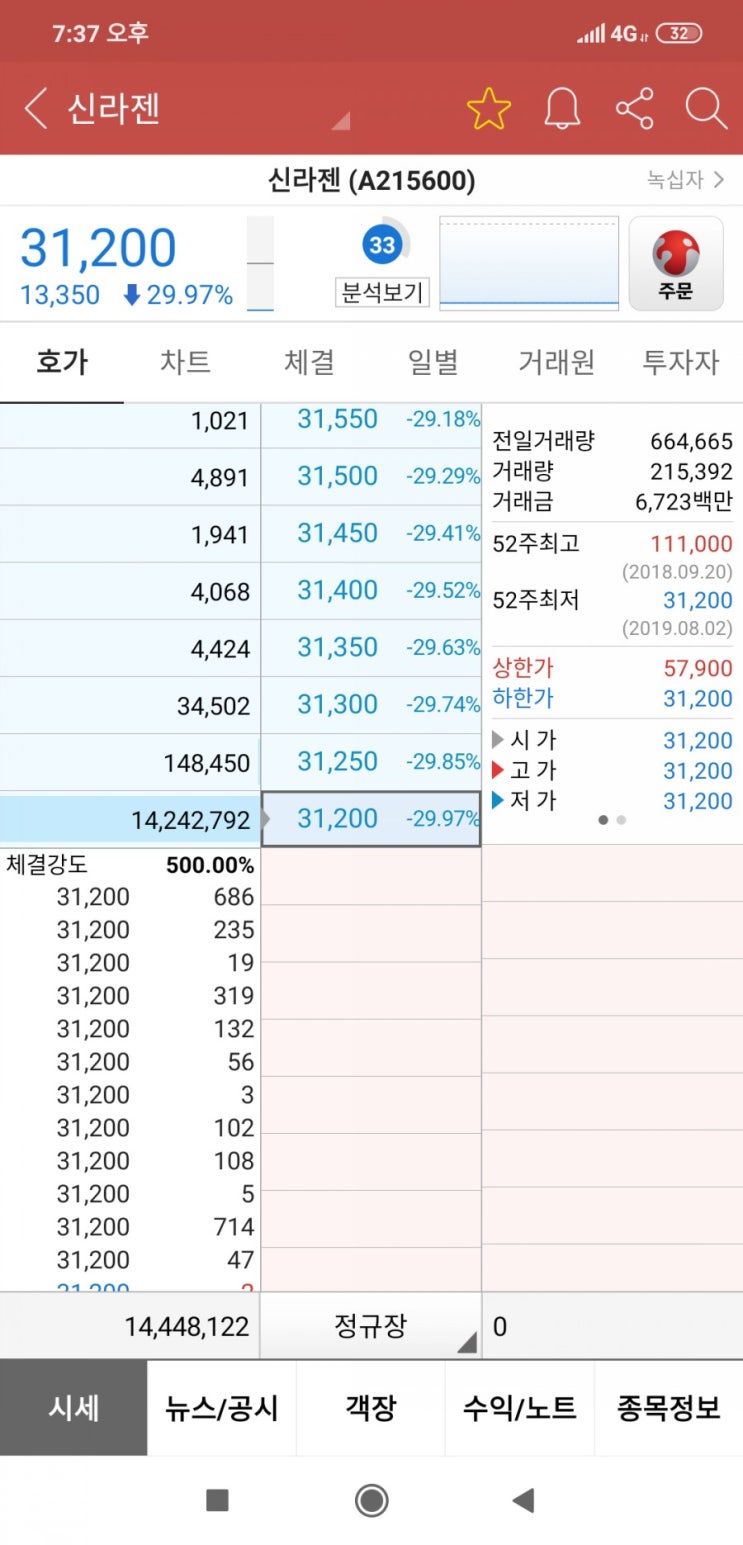Tap the price range gauge bar
The height and width of the screenshot is (1545, 743).
[x=260, y=264]
